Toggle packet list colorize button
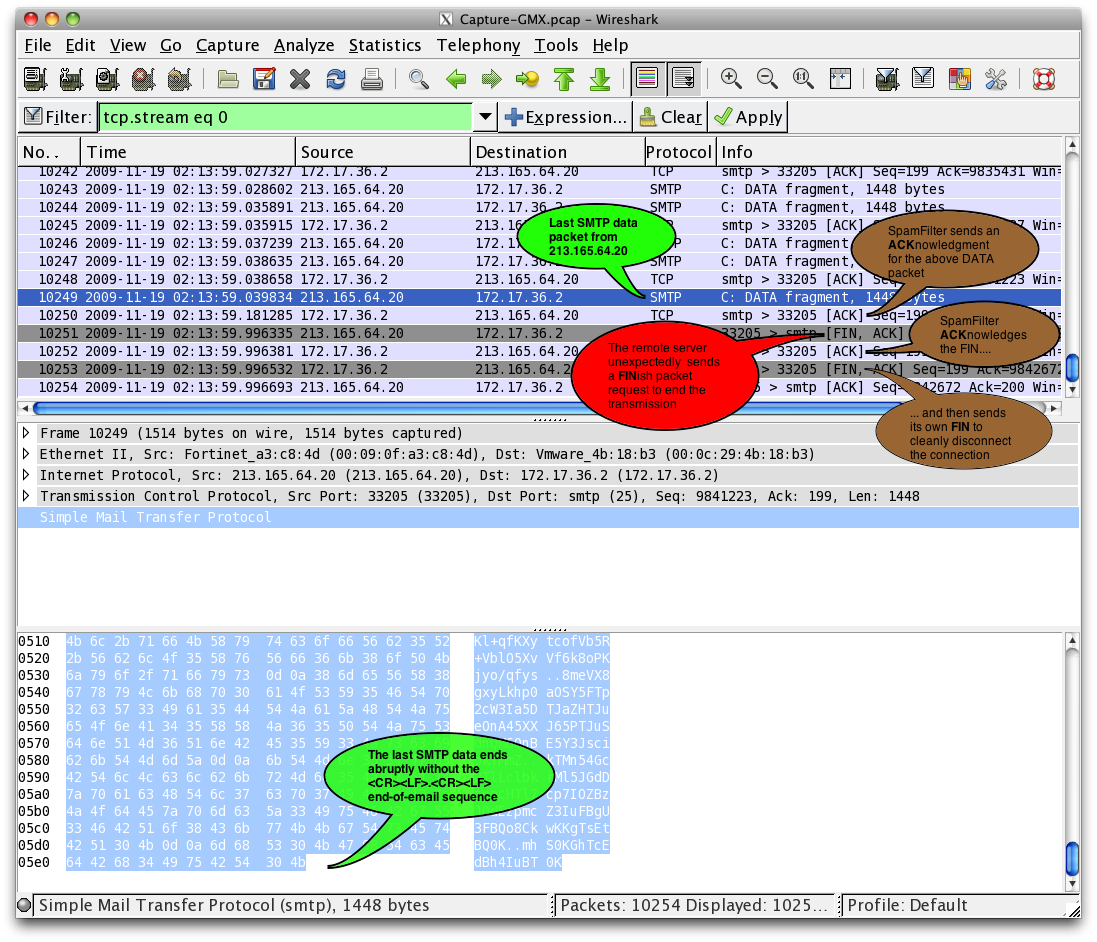Image resolution: width=1097 pixels, height=942 pixels. pos(647,79)
